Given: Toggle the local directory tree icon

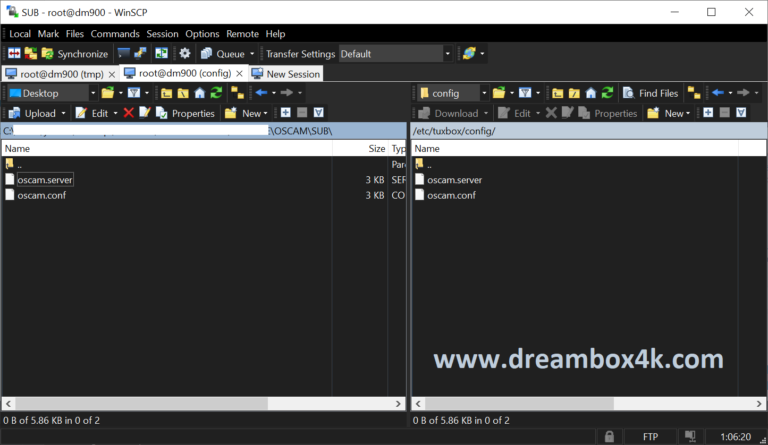Looking at the screenshot, I should point(238,93).
